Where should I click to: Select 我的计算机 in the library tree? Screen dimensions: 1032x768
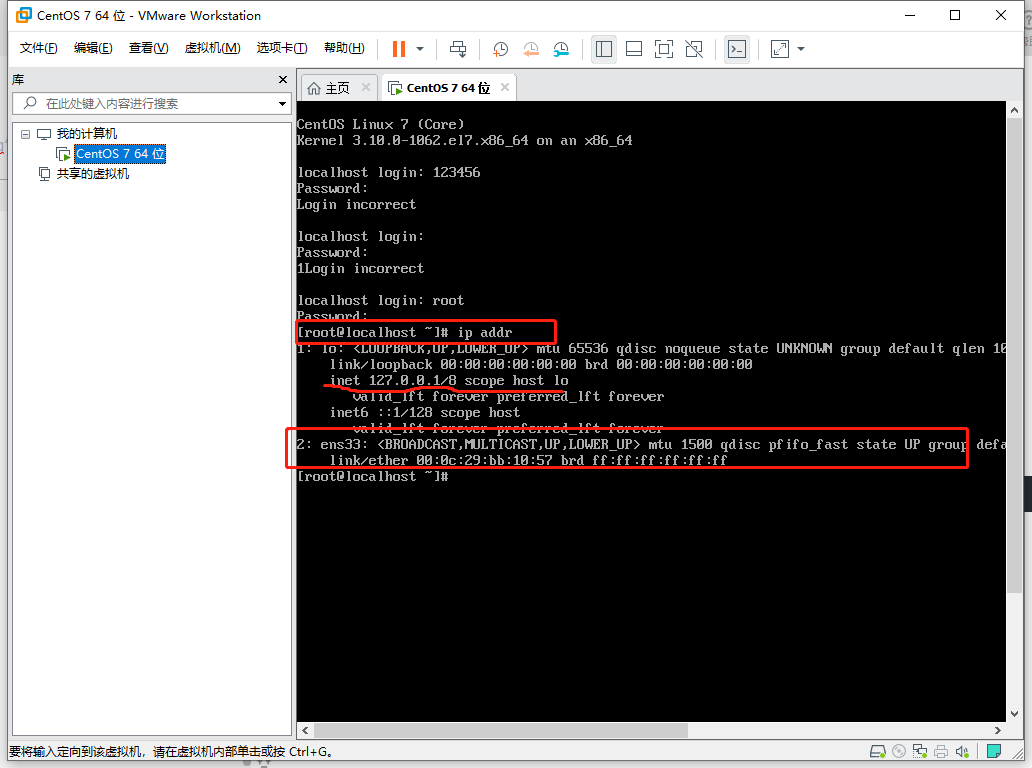click(x=86, y=134)
